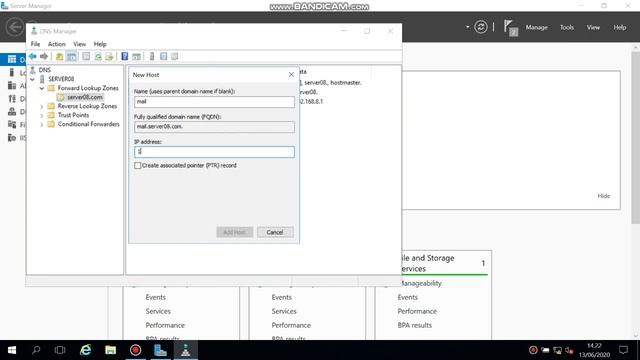
Task: Click Bandicam record icon on taskbar
Action: (x=136, y=350)
